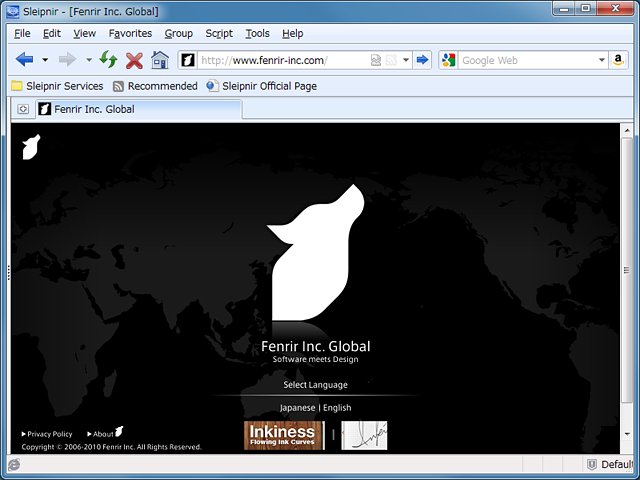This screenshot has height=480, width=640.
Task: Click the 'Software meets Design' tagline
Action: 316,360
